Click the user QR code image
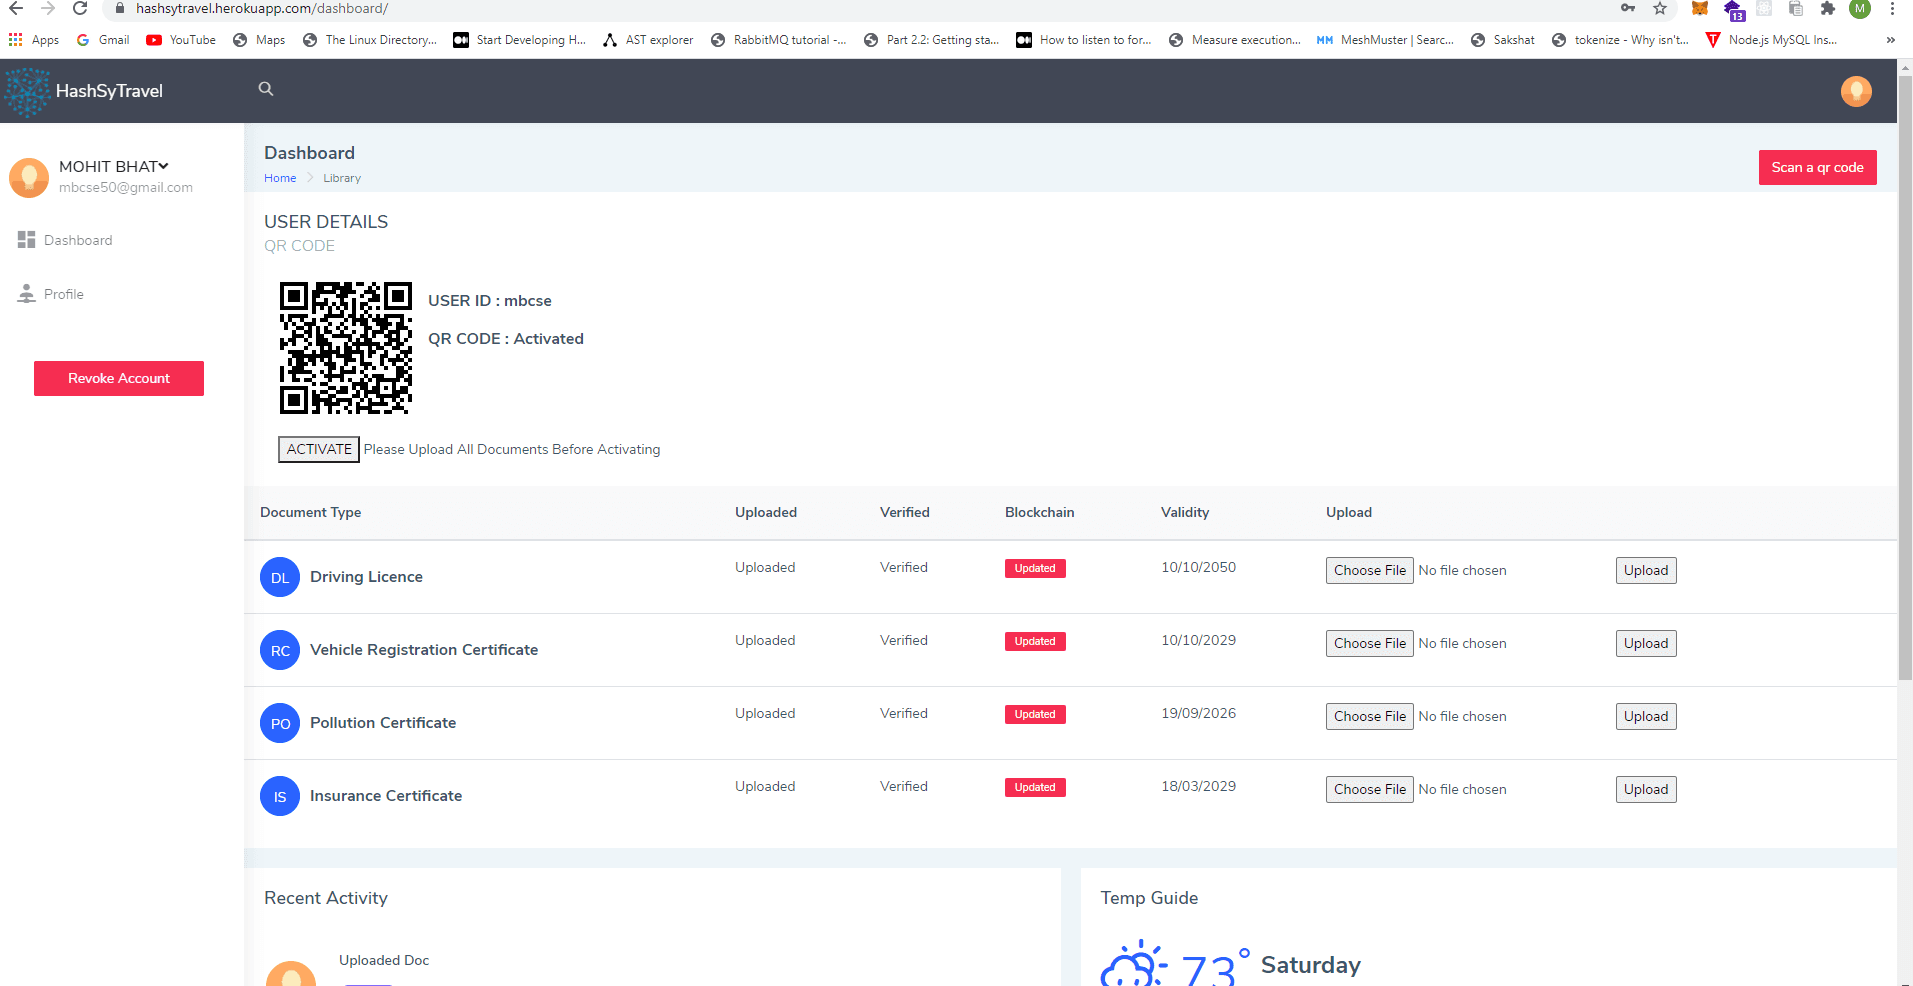Screen dimensions: 1913x986 (x=345, y=348)
